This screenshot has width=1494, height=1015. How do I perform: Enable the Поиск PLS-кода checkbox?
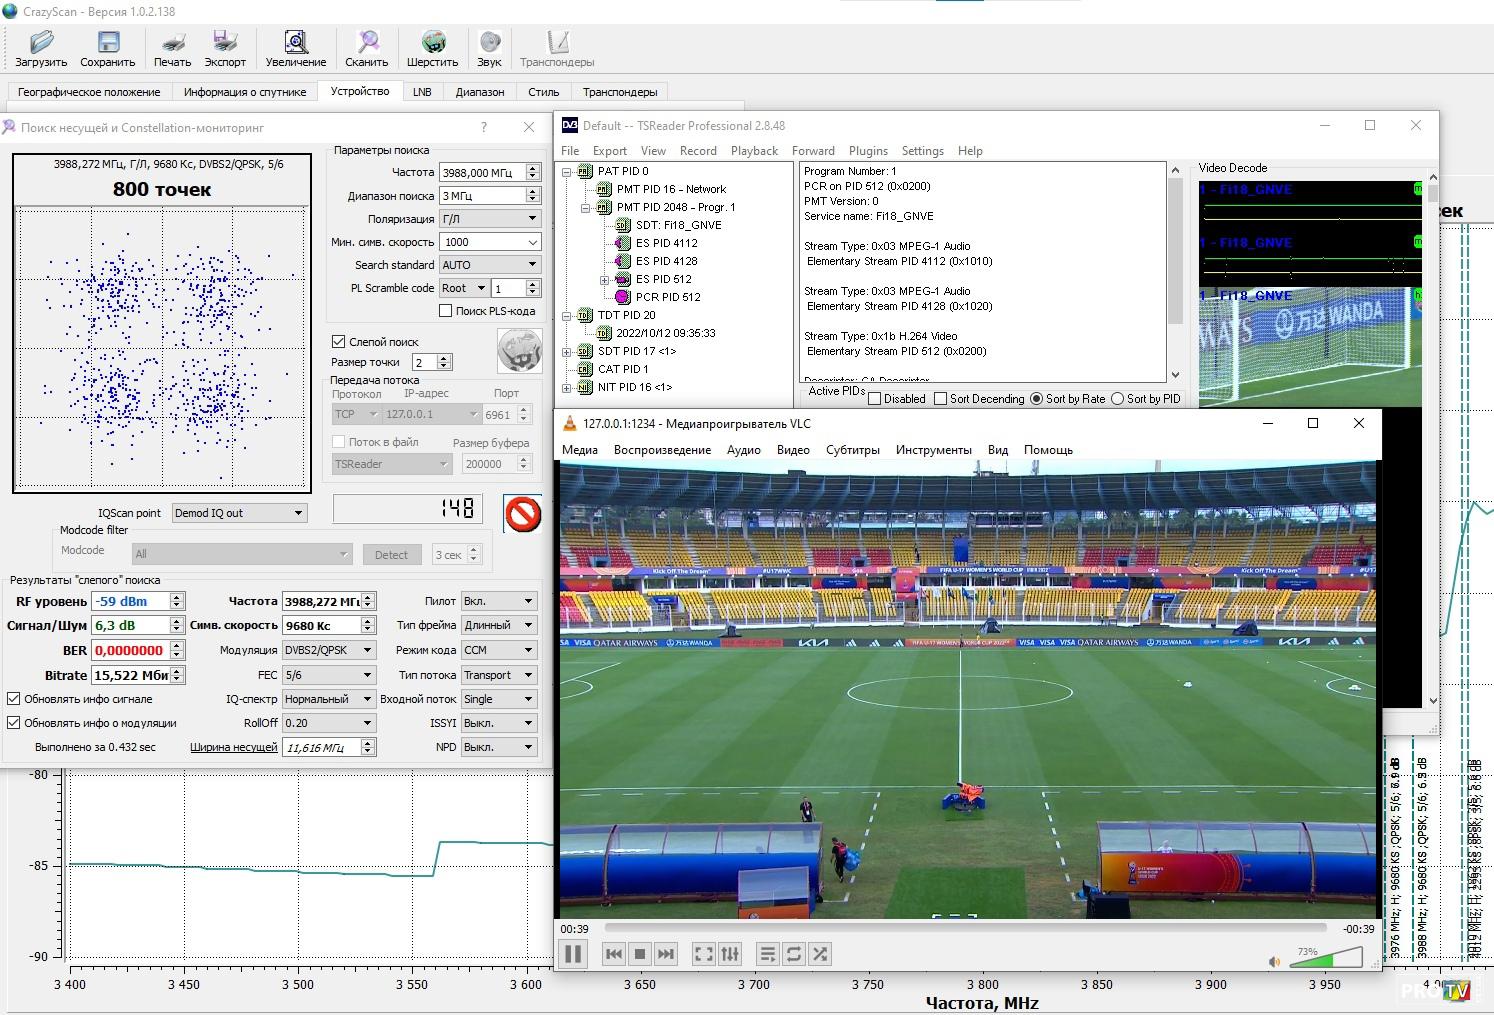[446, 311]
